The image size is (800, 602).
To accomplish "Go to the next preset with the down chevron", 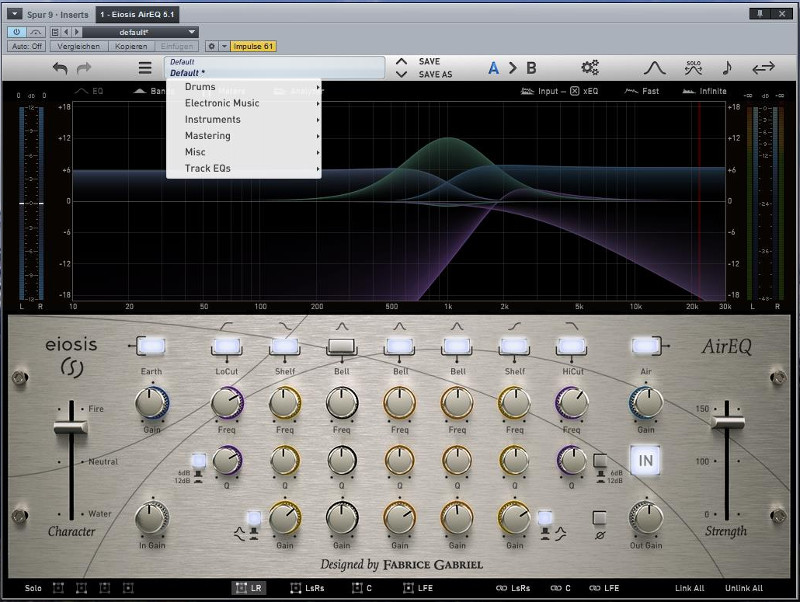I will coord(402,74).
